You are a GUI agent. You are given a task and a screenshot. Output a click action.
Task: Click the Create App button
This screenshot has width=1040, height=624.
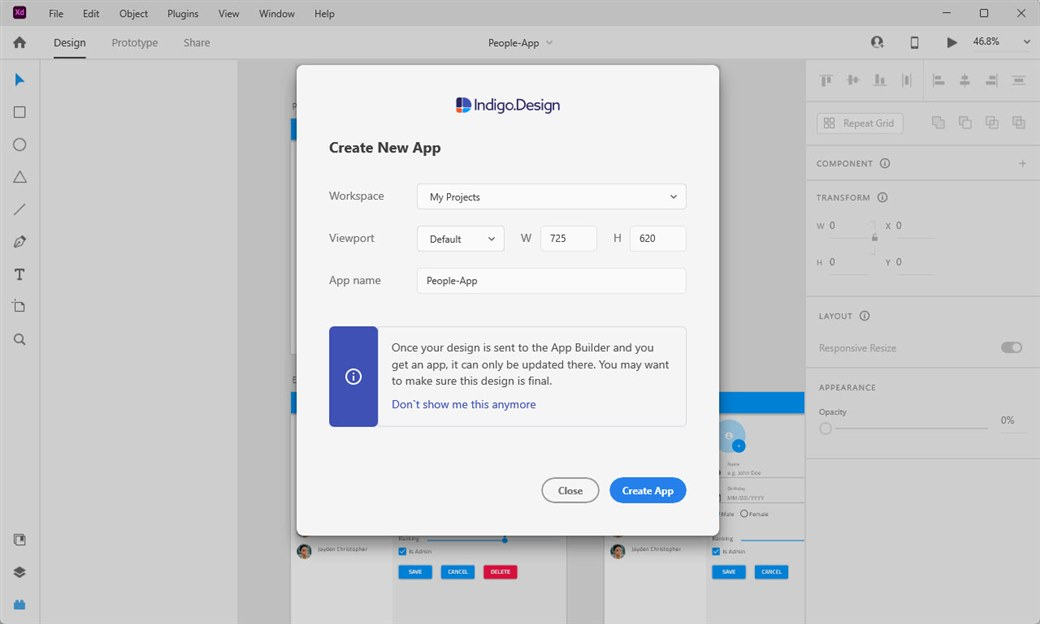[647, 490]
